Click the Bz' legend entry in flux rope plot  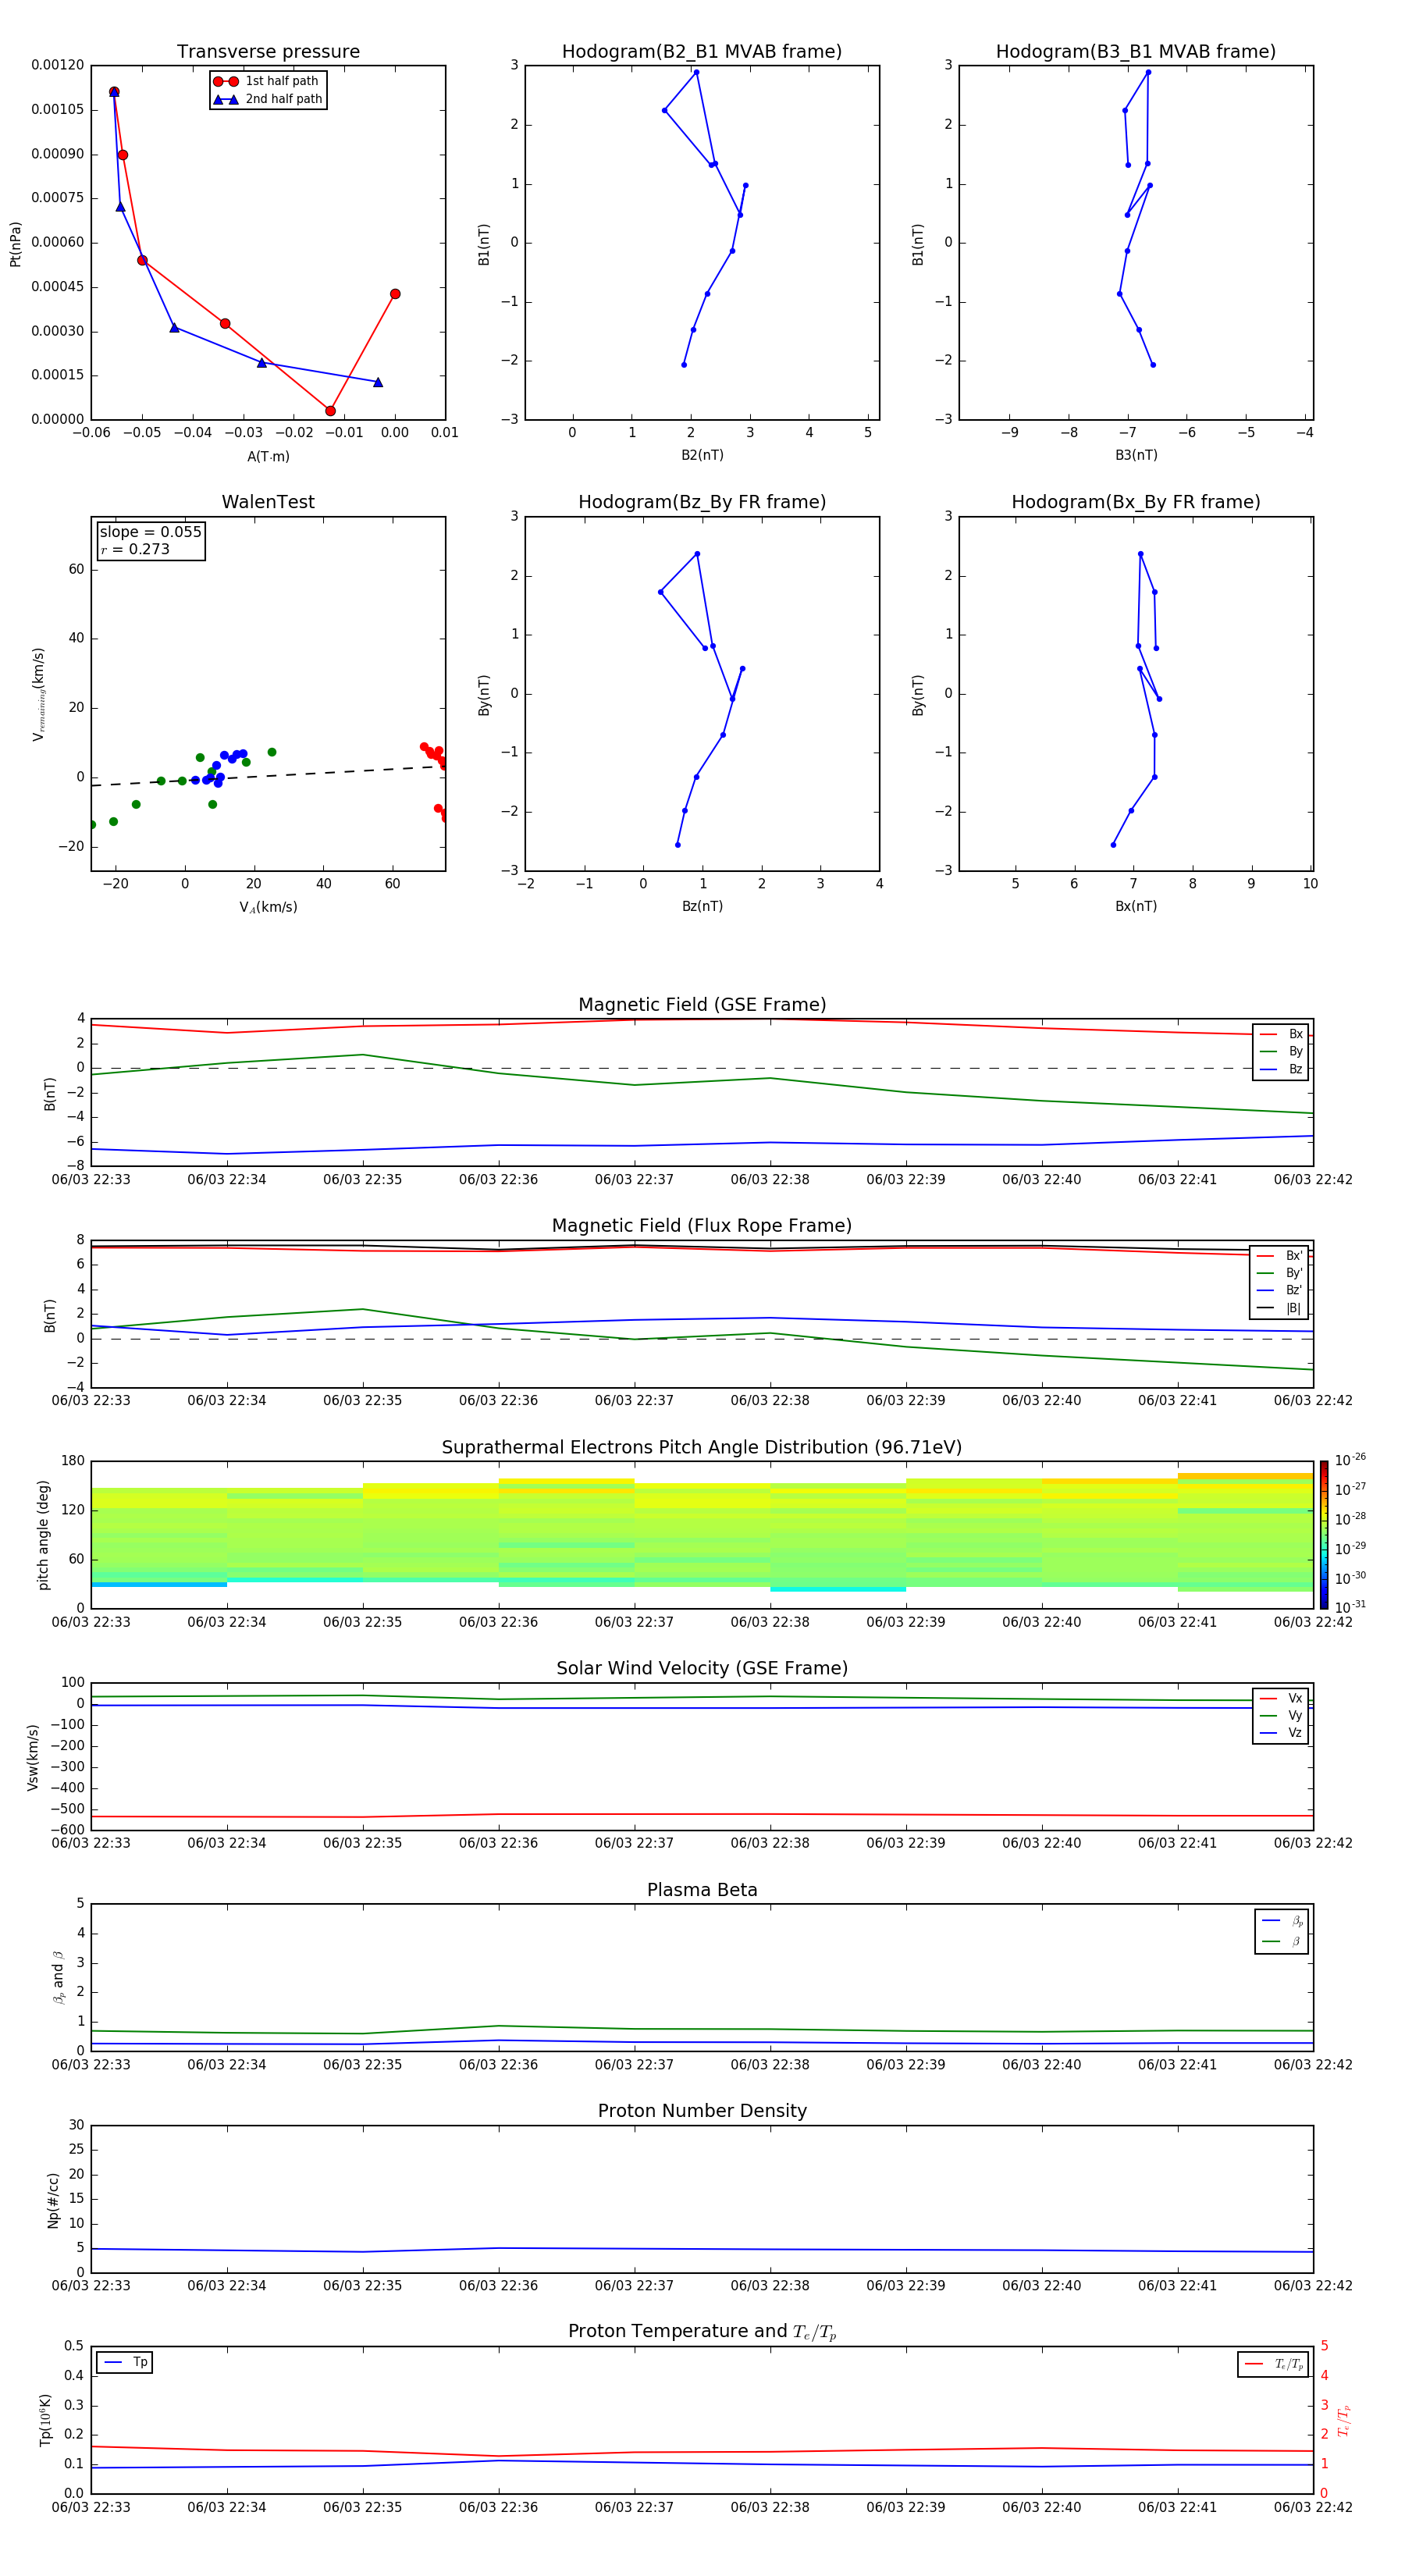coord(1279,1291)
